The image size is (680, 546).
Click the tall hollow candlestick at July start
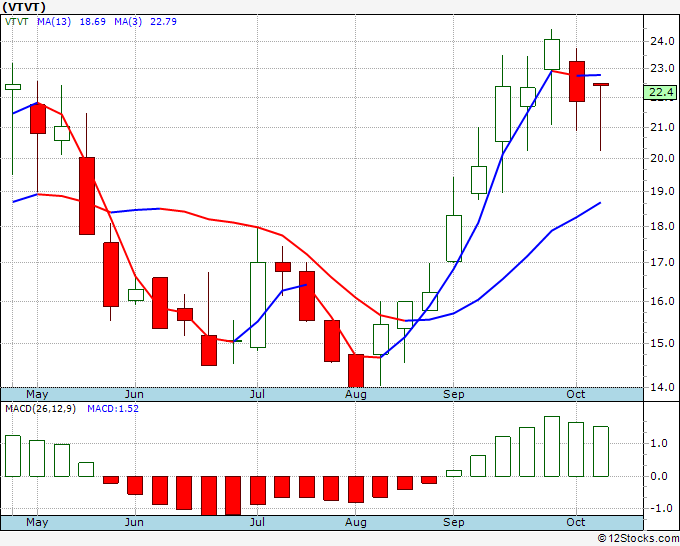click(258, 305)
